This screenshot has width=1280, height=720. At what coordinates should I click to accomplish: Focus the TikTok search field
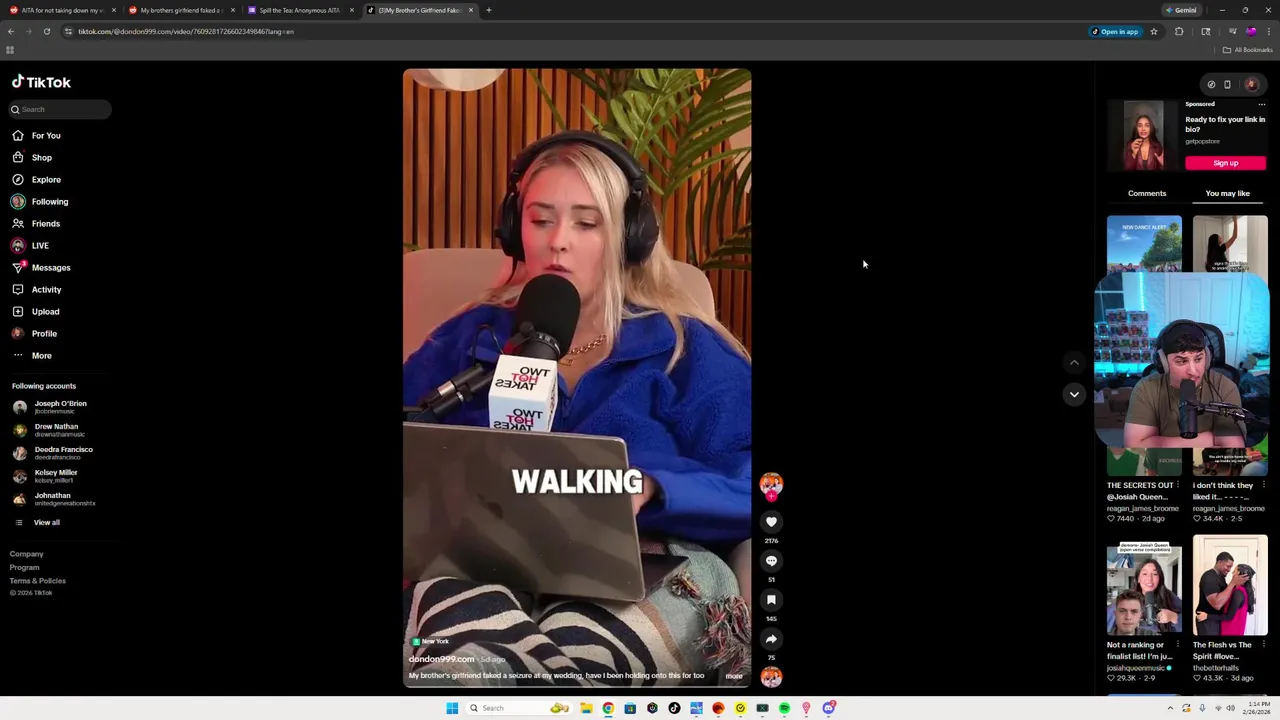point(60,109)
